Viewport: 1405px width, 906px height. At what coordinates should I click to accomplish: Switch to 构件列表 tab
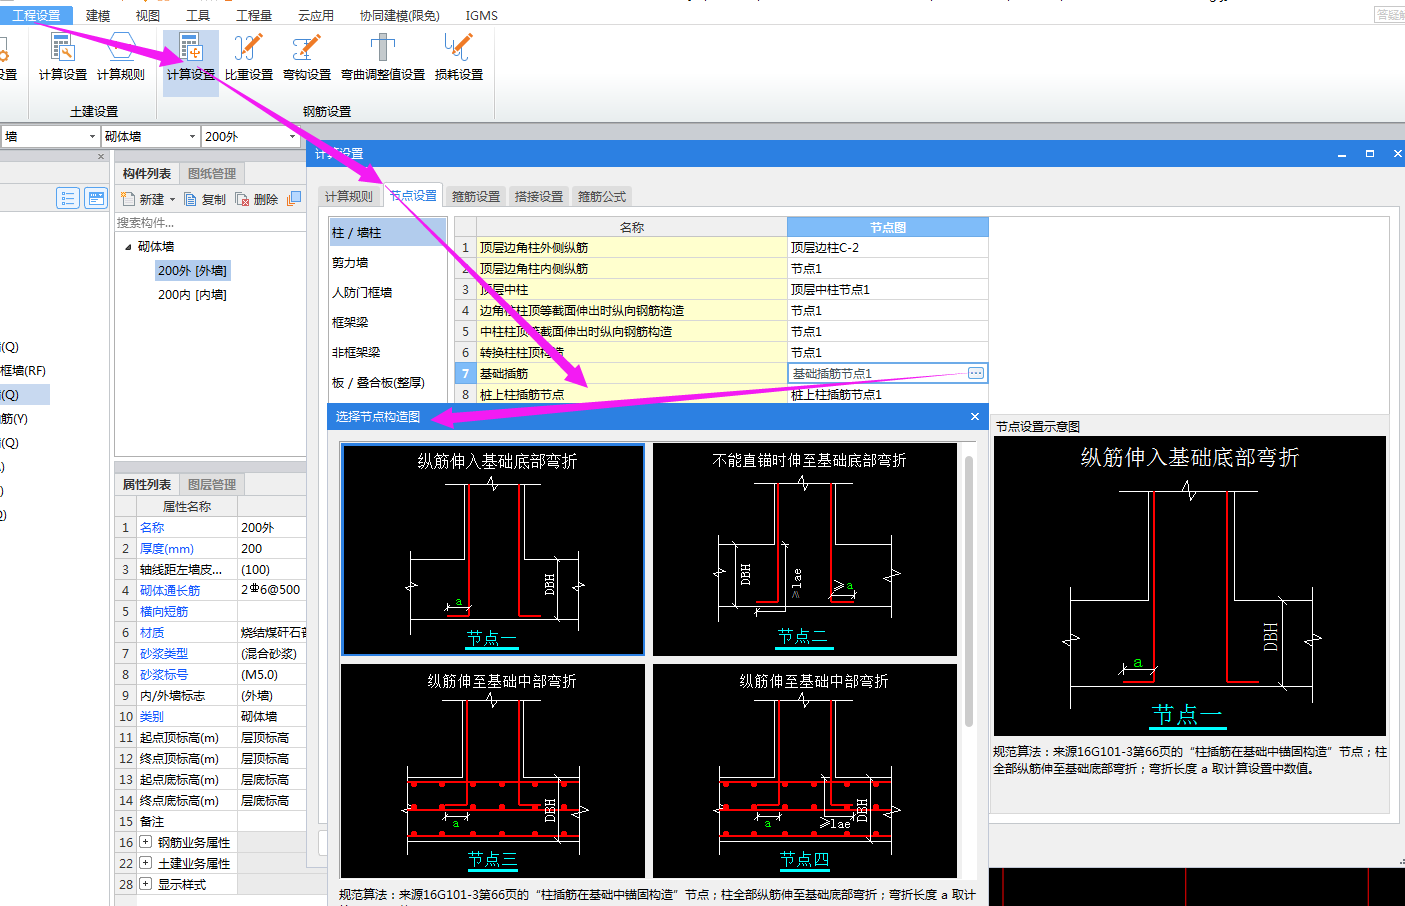(147, 173)
